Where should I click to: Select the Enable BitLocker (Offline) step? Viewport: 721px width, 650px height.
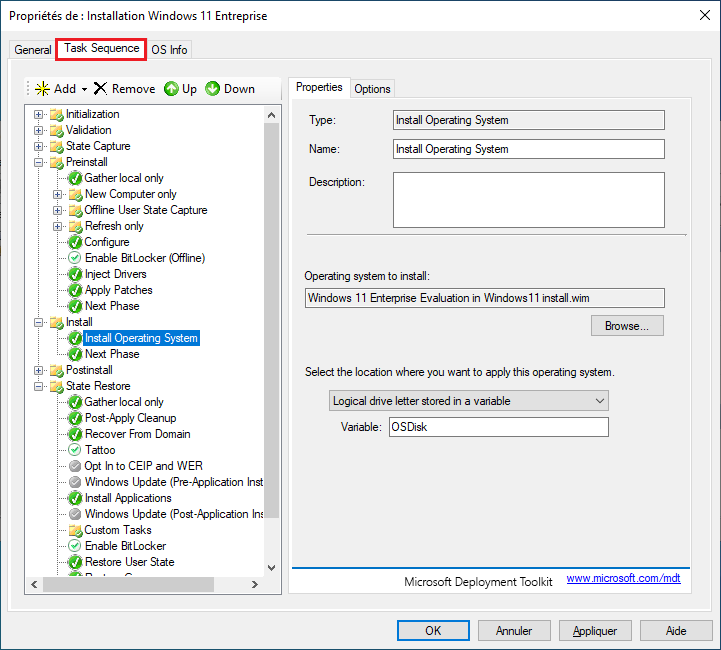click(144, 258)
